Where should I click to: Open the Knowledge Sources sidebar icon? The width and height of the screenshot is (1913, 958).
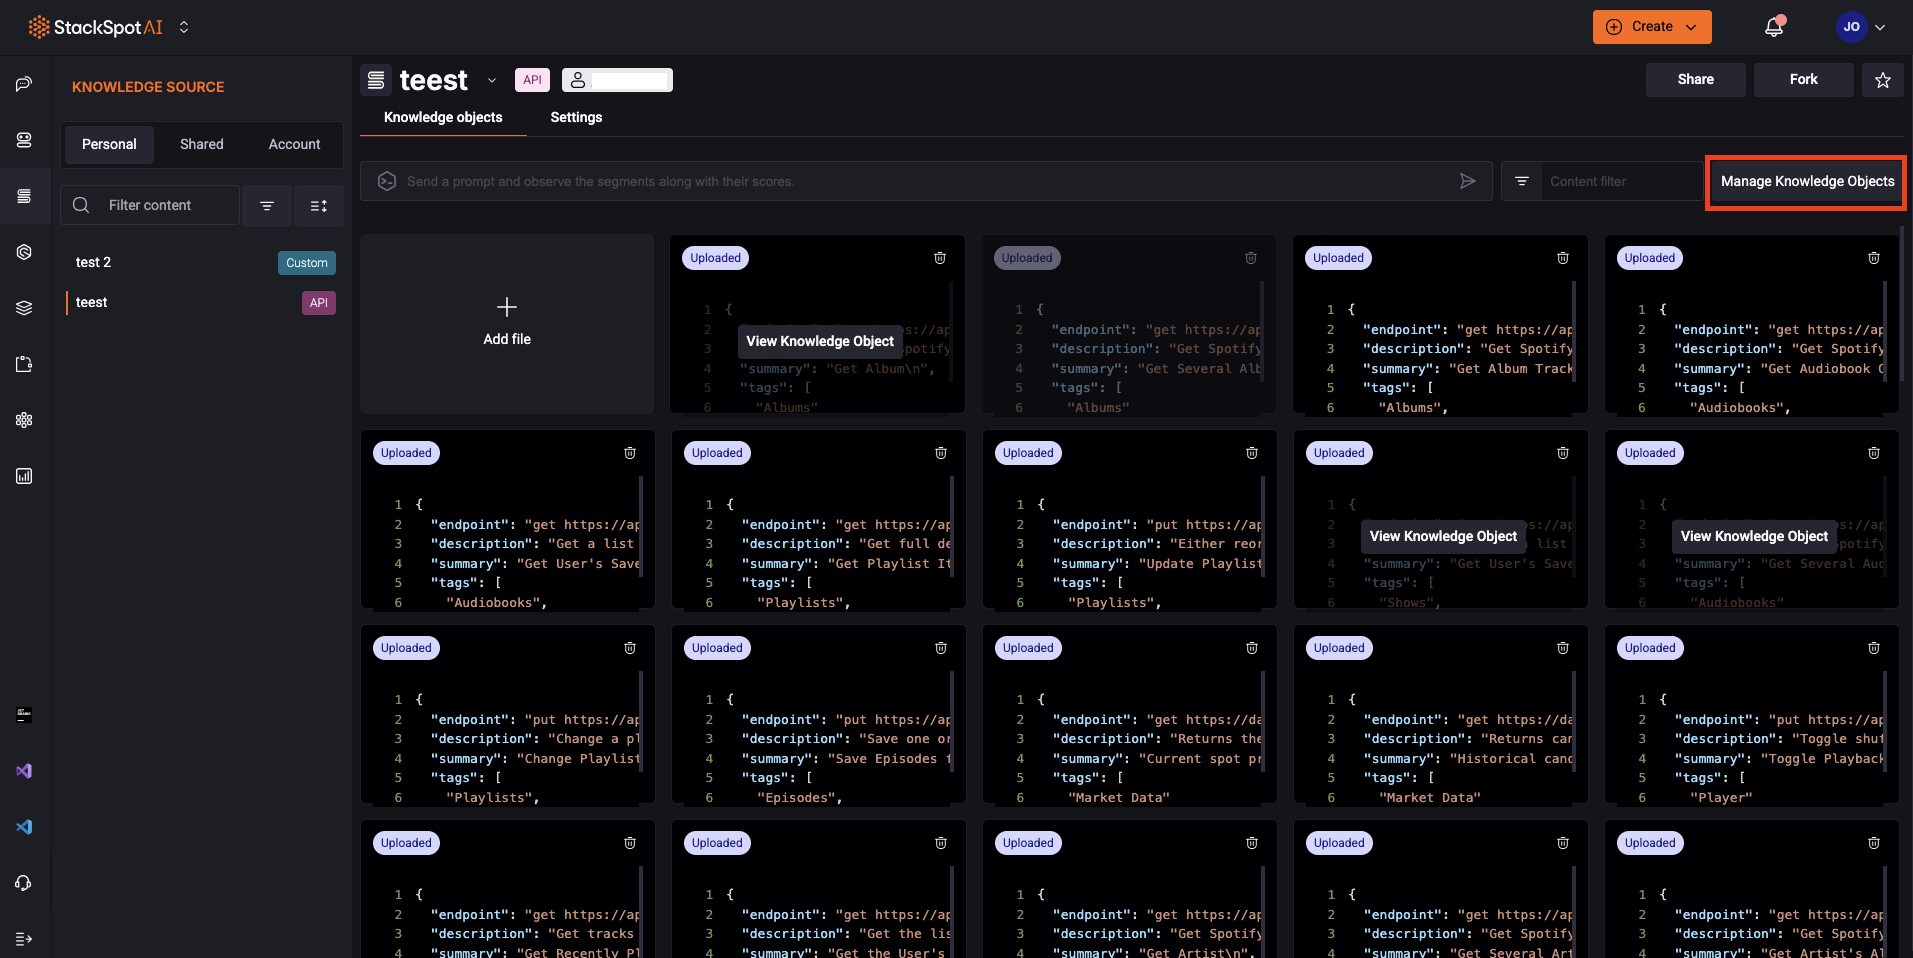pos(24,196)
